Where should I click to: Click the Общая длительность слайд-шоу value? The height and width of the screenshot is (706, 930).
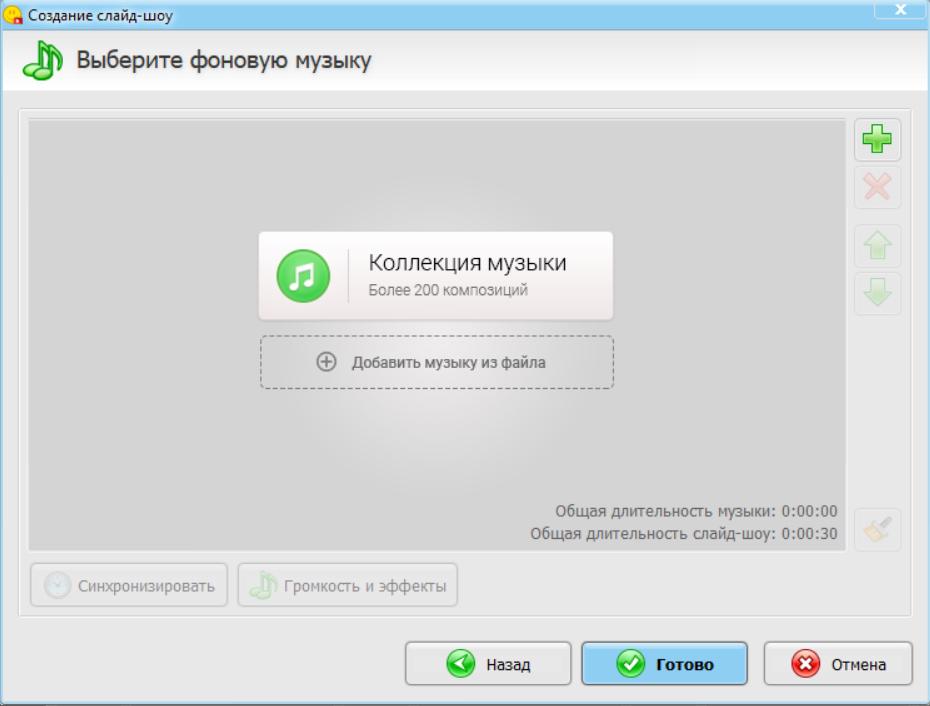(x=809, y=533)
